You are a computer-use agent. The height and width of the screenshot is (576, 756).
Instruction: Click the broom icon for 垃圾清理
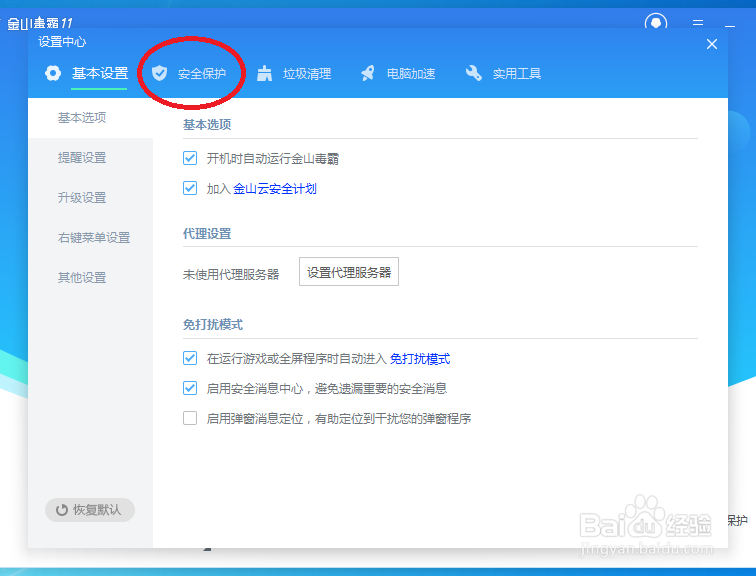click(x=264, y=73)
